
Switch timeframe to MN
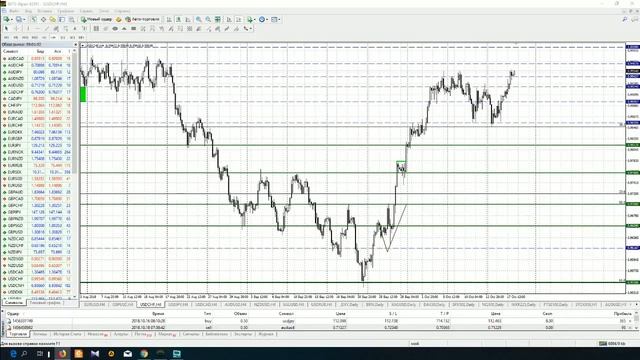click(81, 37)
